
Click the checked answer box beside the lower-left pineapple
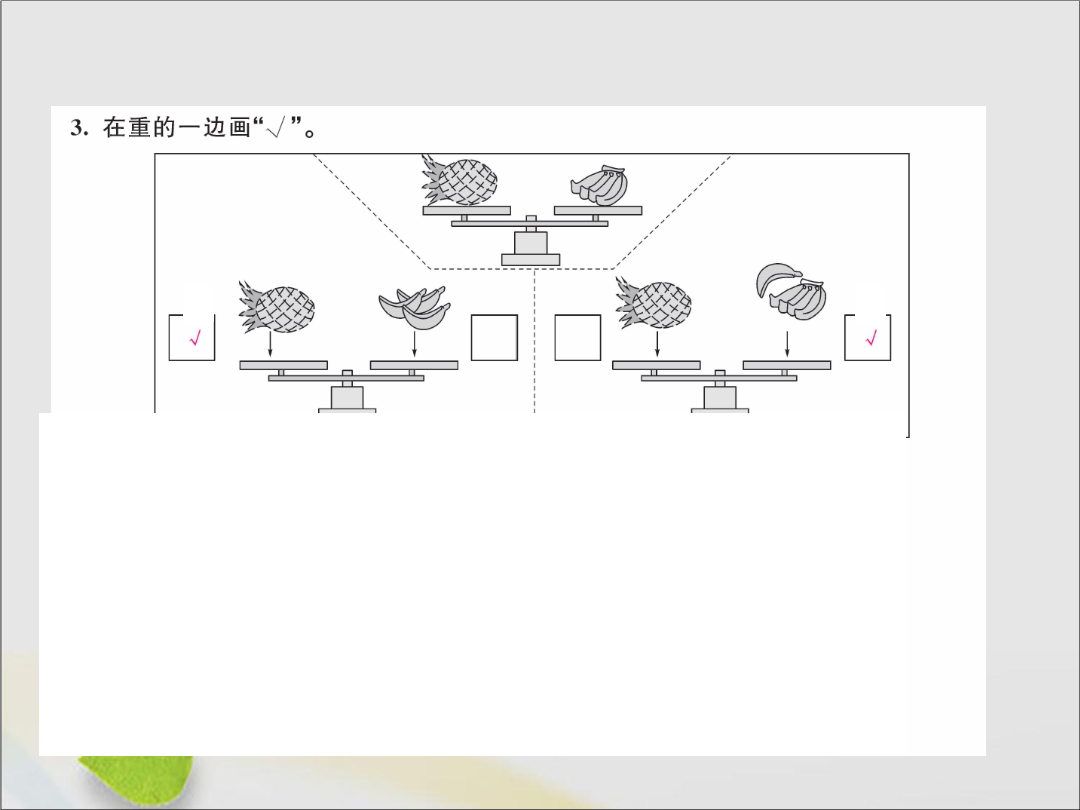[192, 338]
